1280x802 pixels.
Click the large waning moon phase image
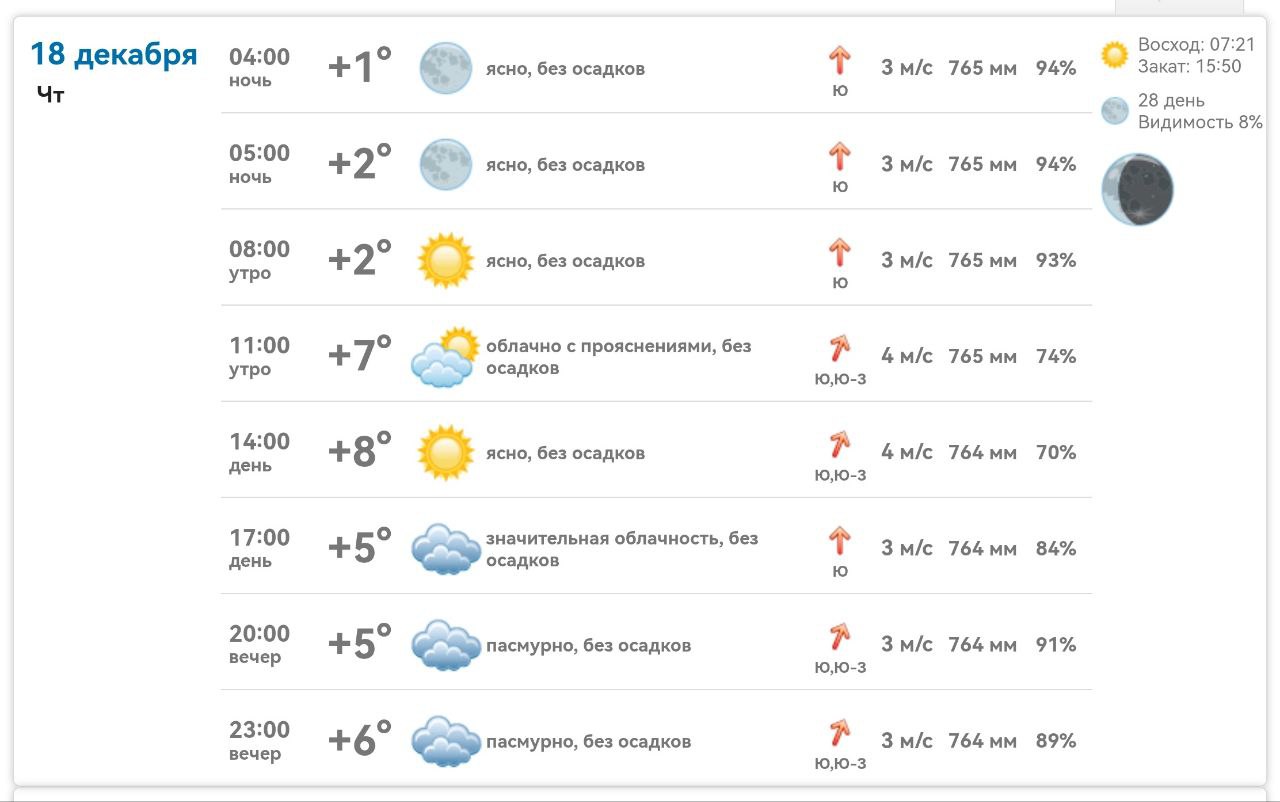tap(1137, 189)
